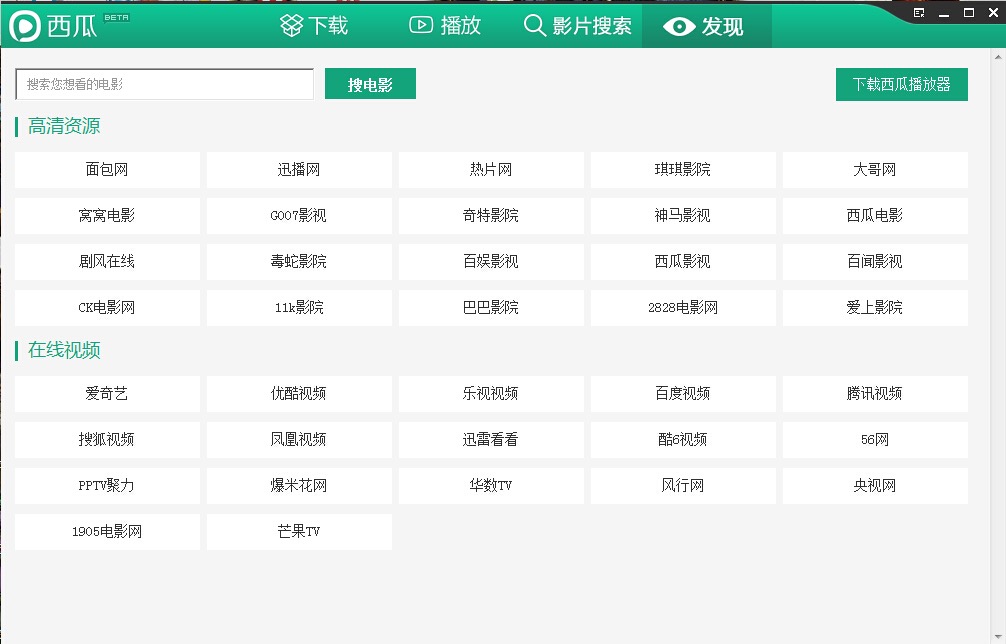Click the scrollbar up arrow

coord(998,57)
